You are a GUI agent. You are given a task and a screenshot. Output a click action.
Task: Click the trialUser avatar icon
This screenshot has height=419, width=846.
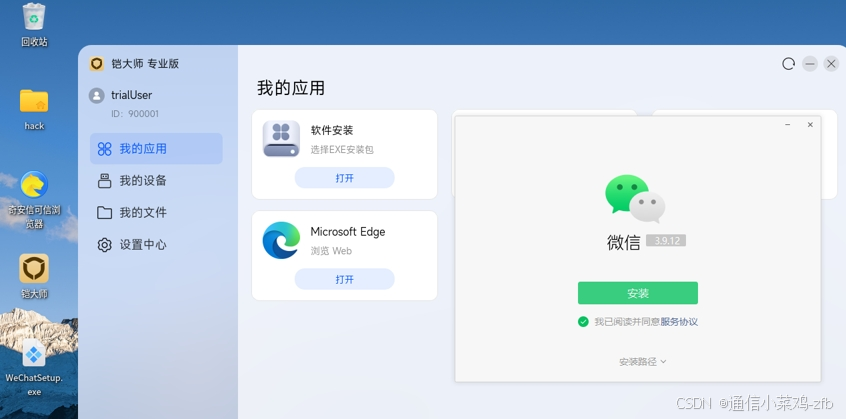pyautogui.click(x=97, y=95)
